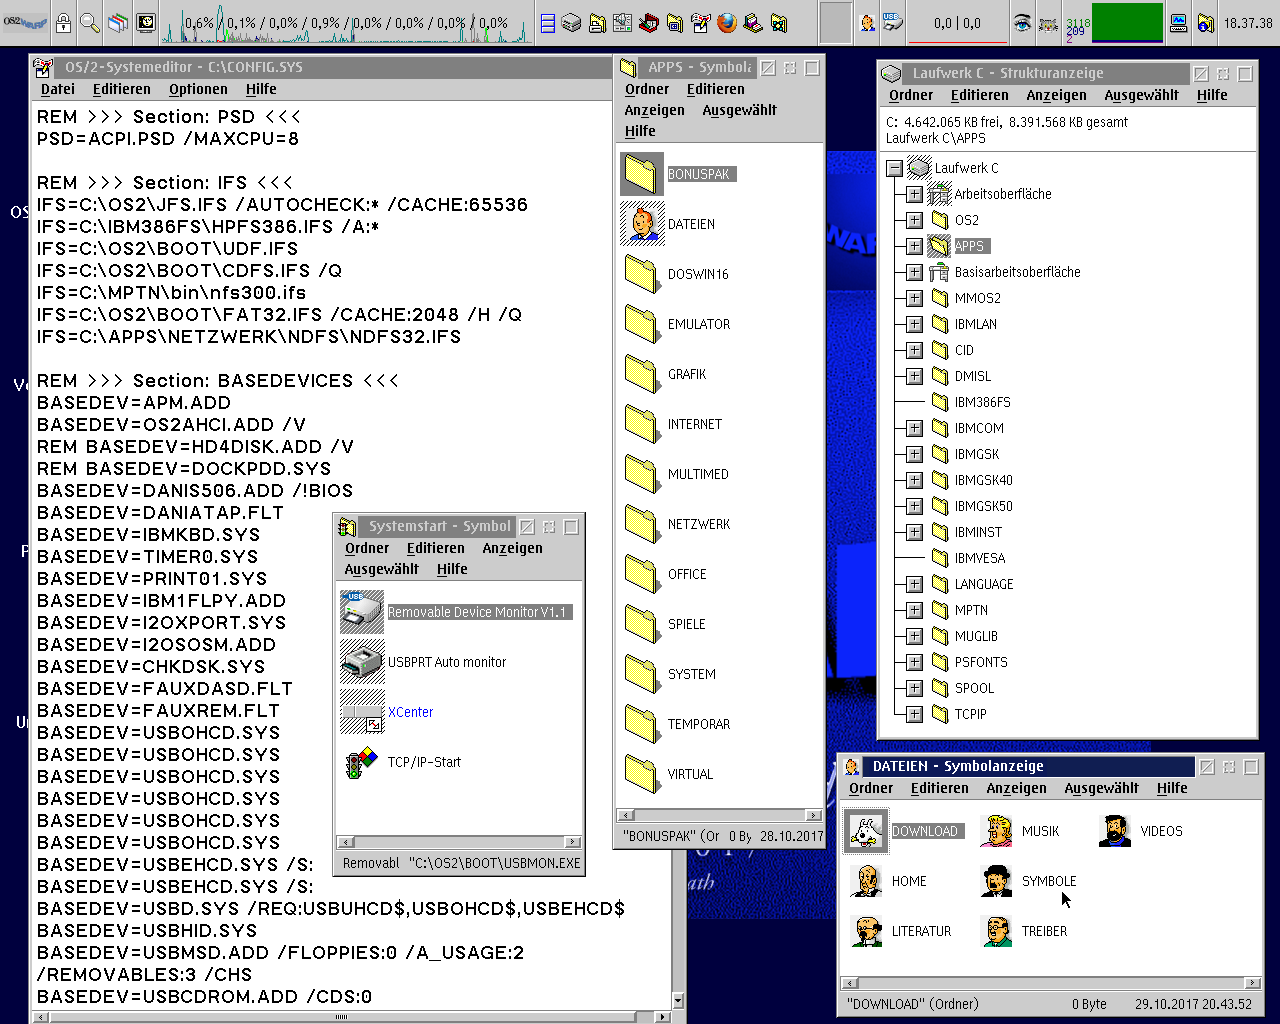The width and height of the screenshot is (1280, 1024).
Task: Open the TEMPORAR folder icon
Action: point(642,724)
